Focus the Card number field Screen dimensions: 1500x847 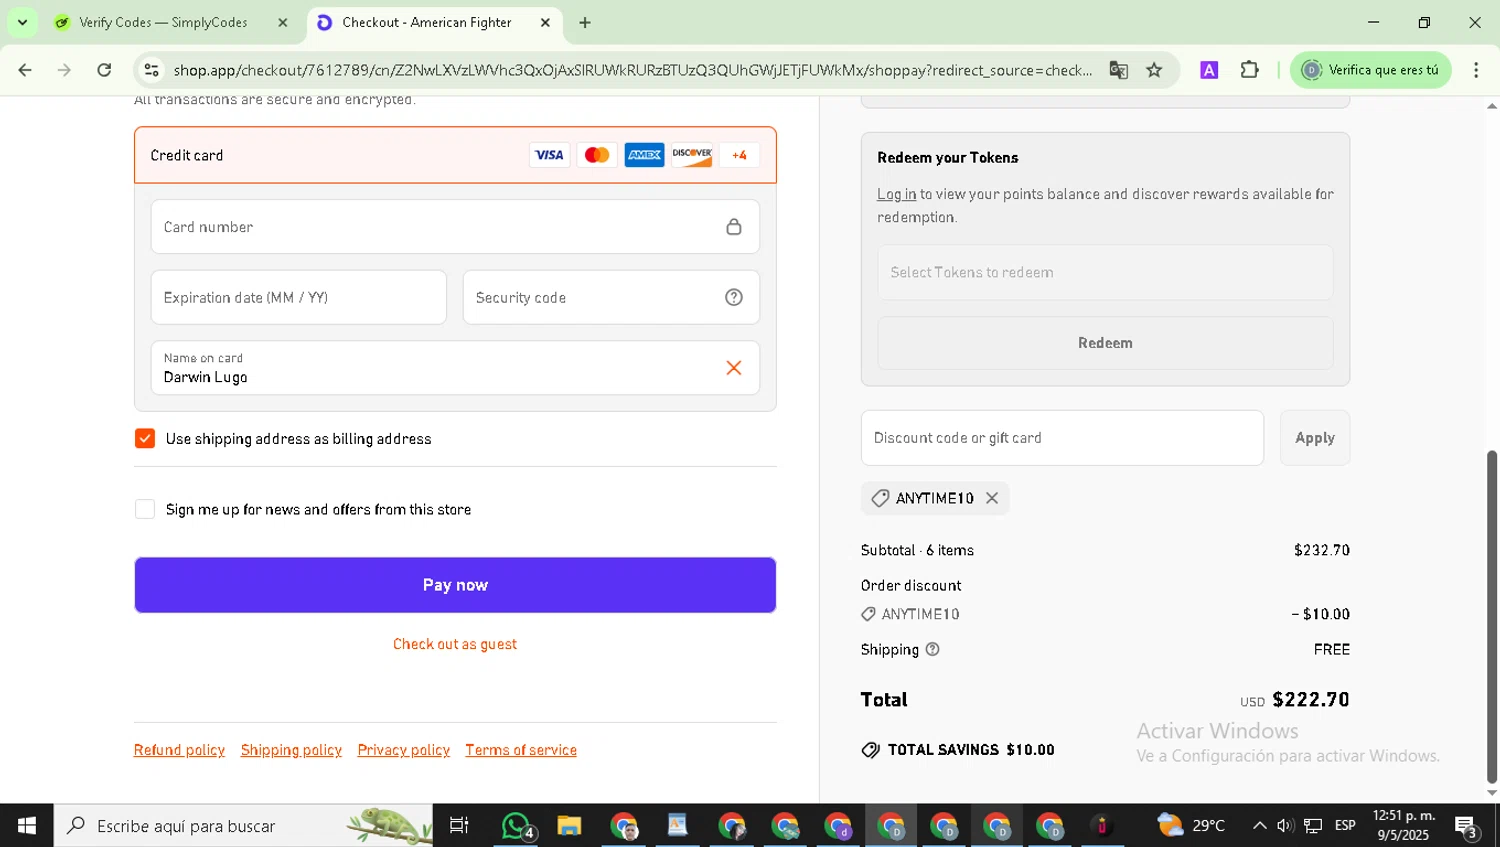click(x=455, y=227)
